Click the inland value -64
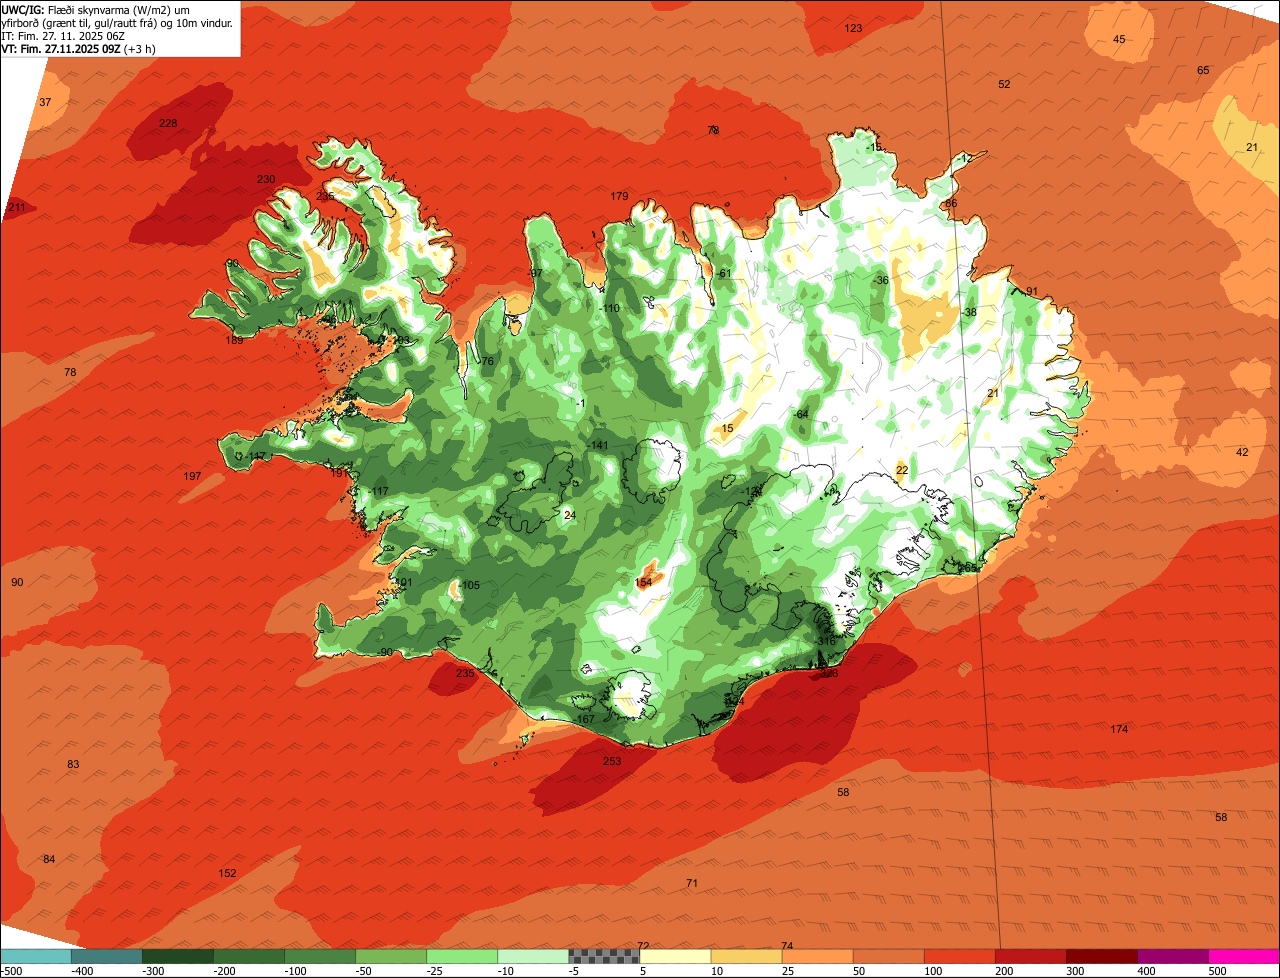 tap(800, 414)
